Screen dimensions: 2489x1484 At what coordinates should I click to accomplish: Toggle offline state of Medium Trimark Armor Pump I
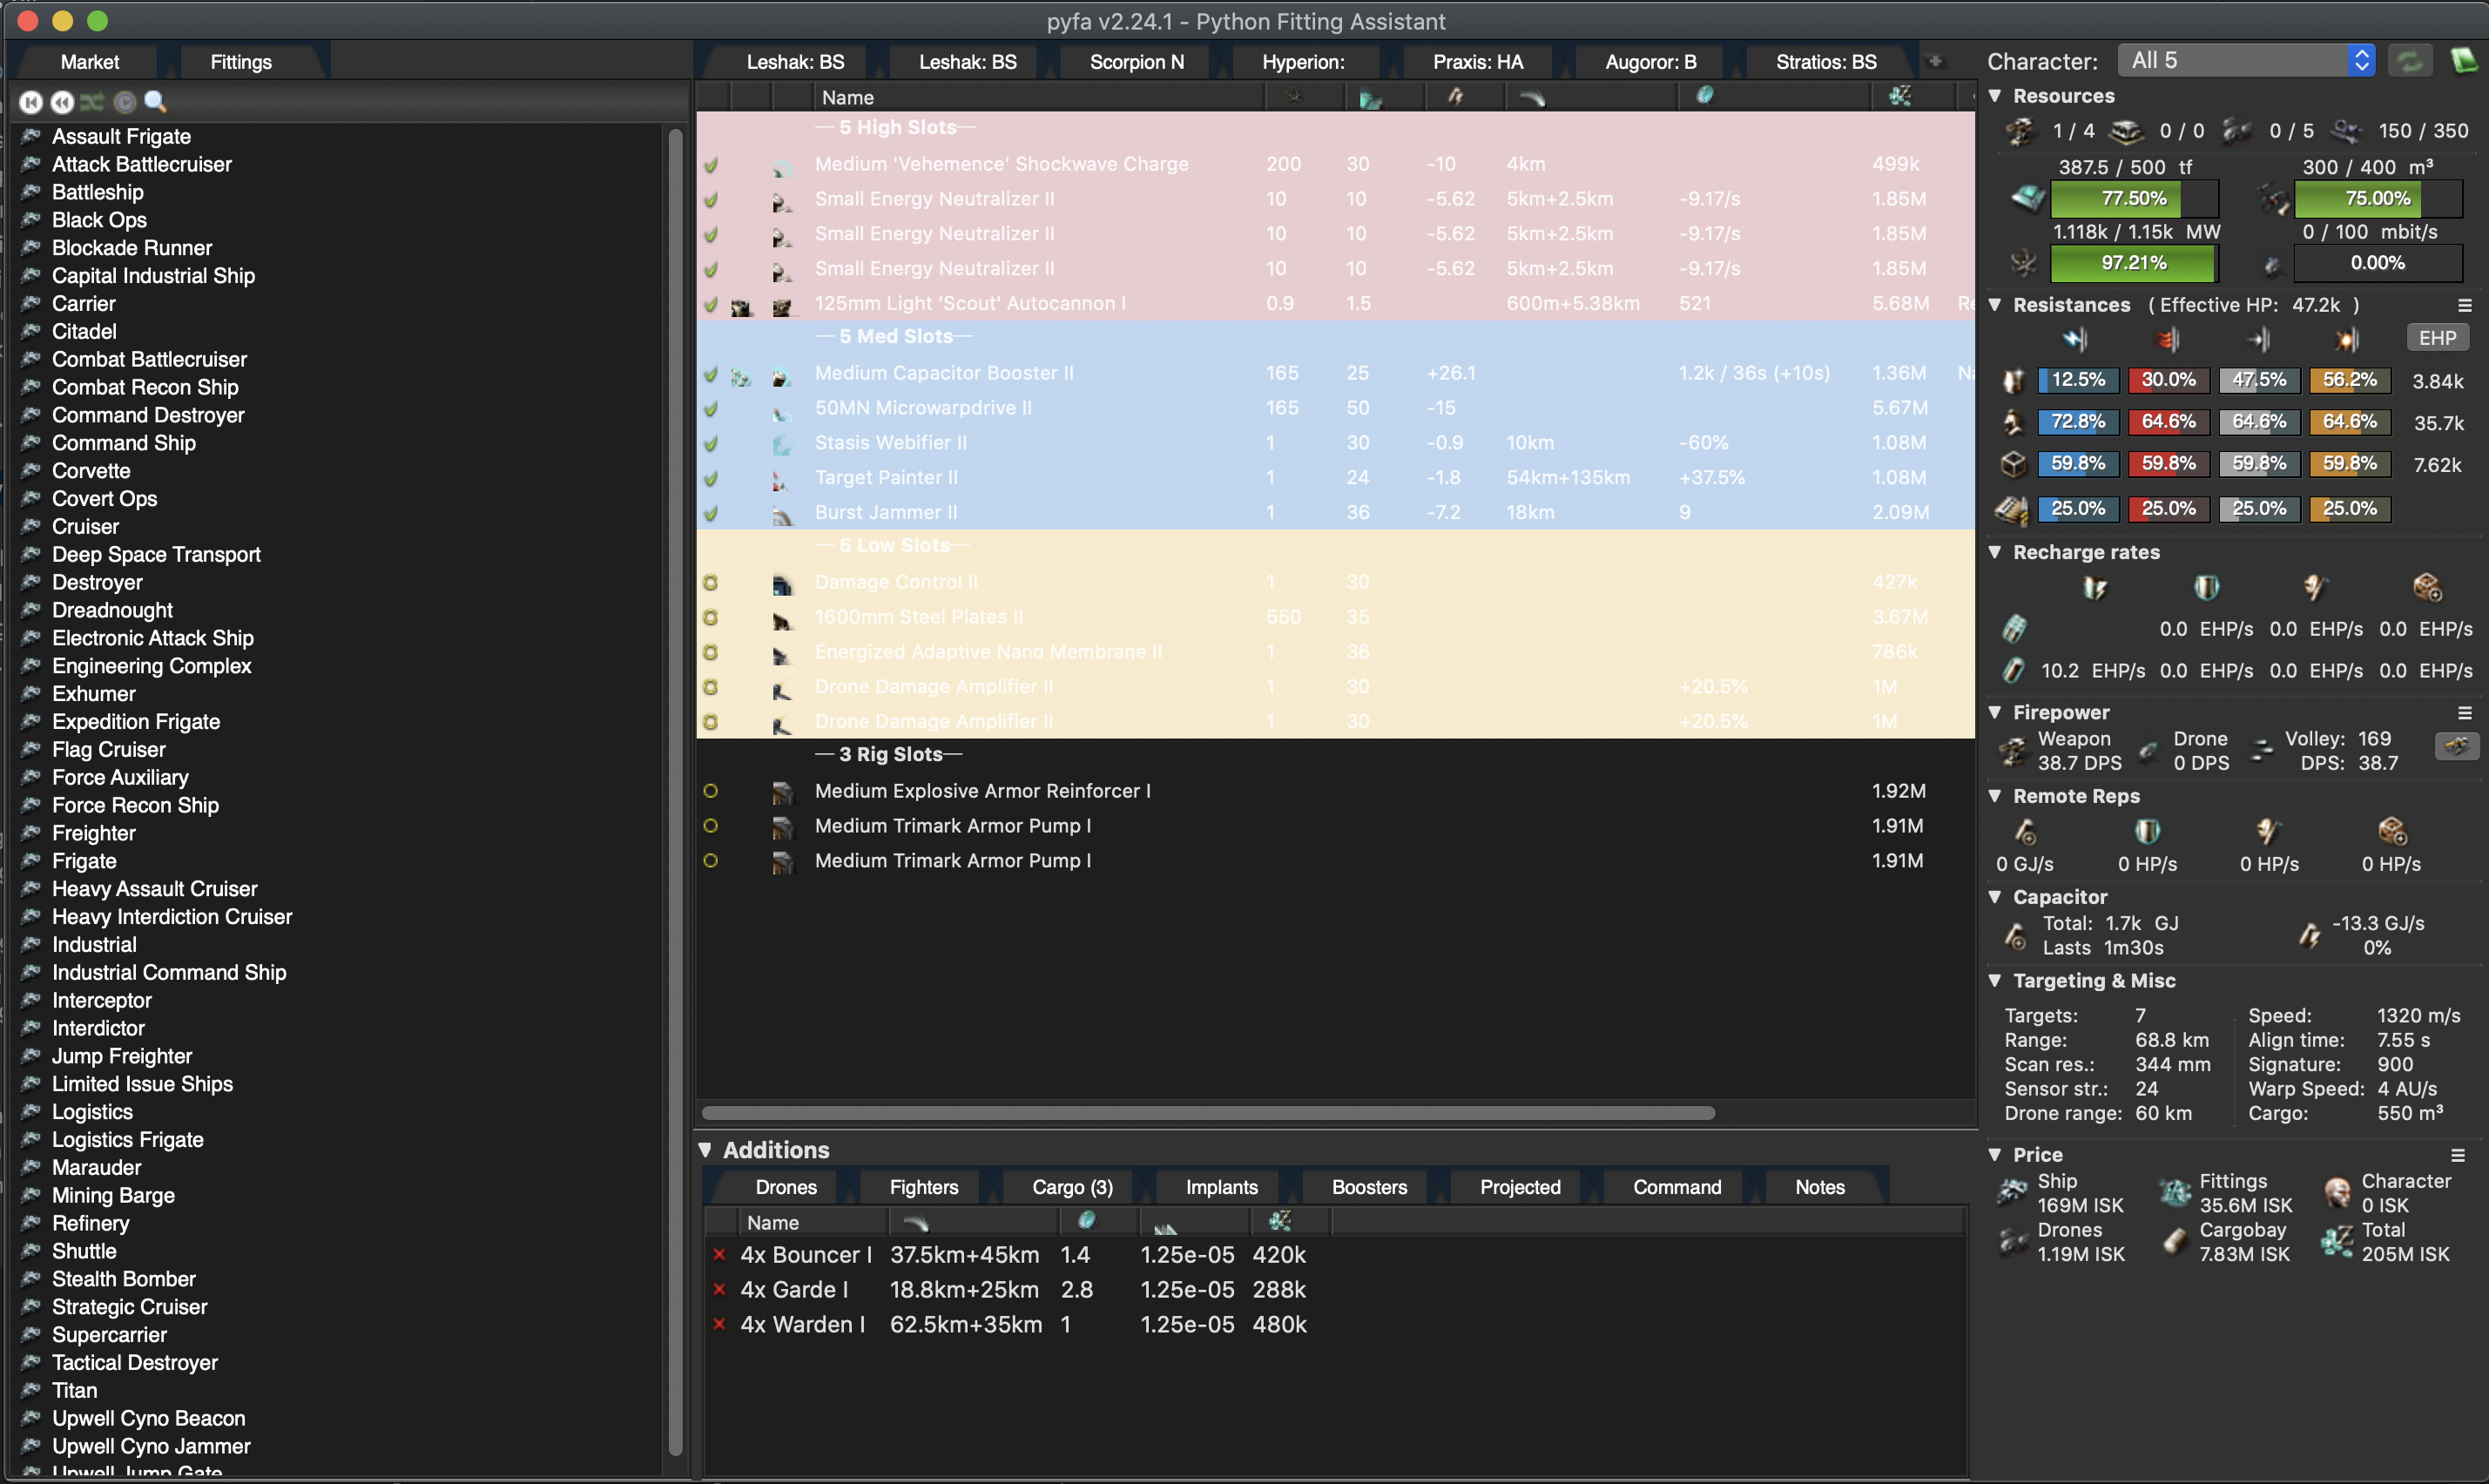tap(711, 826)
